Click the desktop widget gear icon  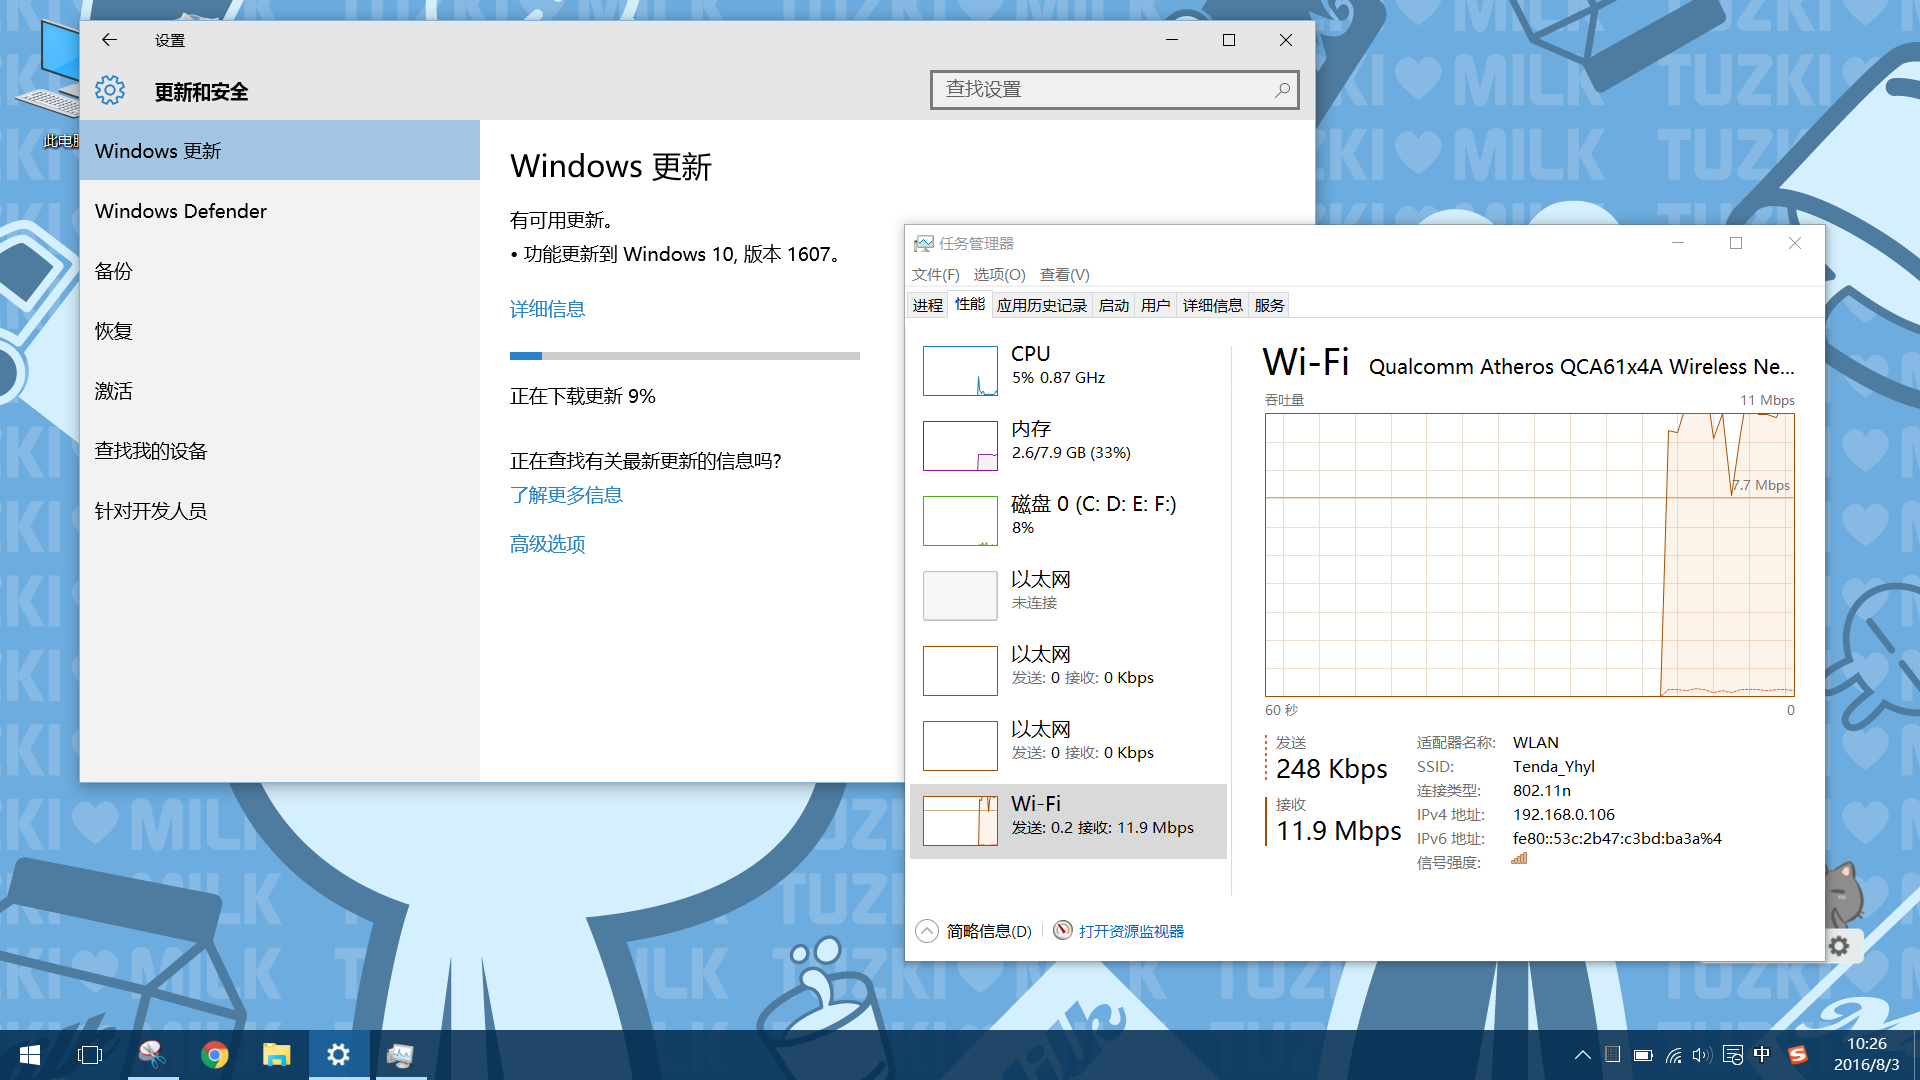(x=1839, y=946)
